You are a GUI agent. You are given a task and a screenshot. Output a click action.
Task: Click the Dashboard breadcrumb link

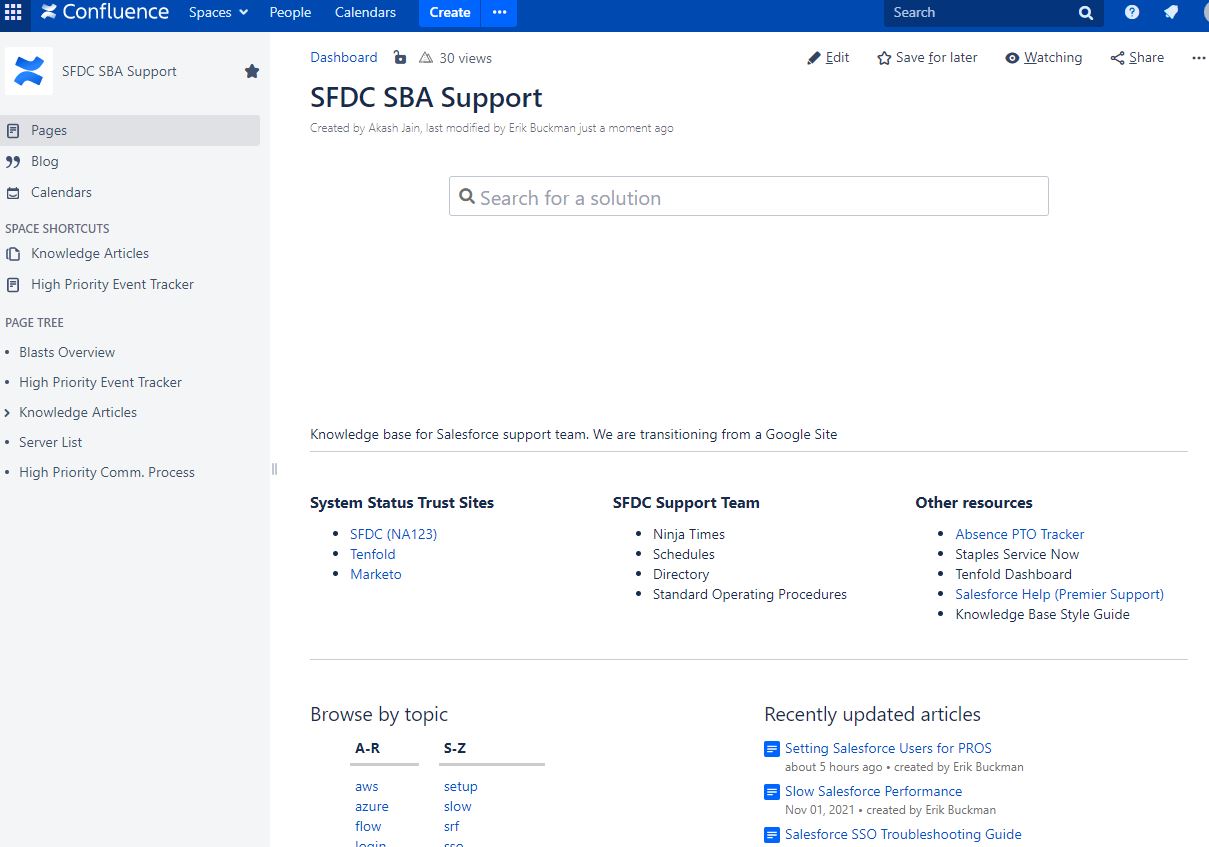click(344, 57)
